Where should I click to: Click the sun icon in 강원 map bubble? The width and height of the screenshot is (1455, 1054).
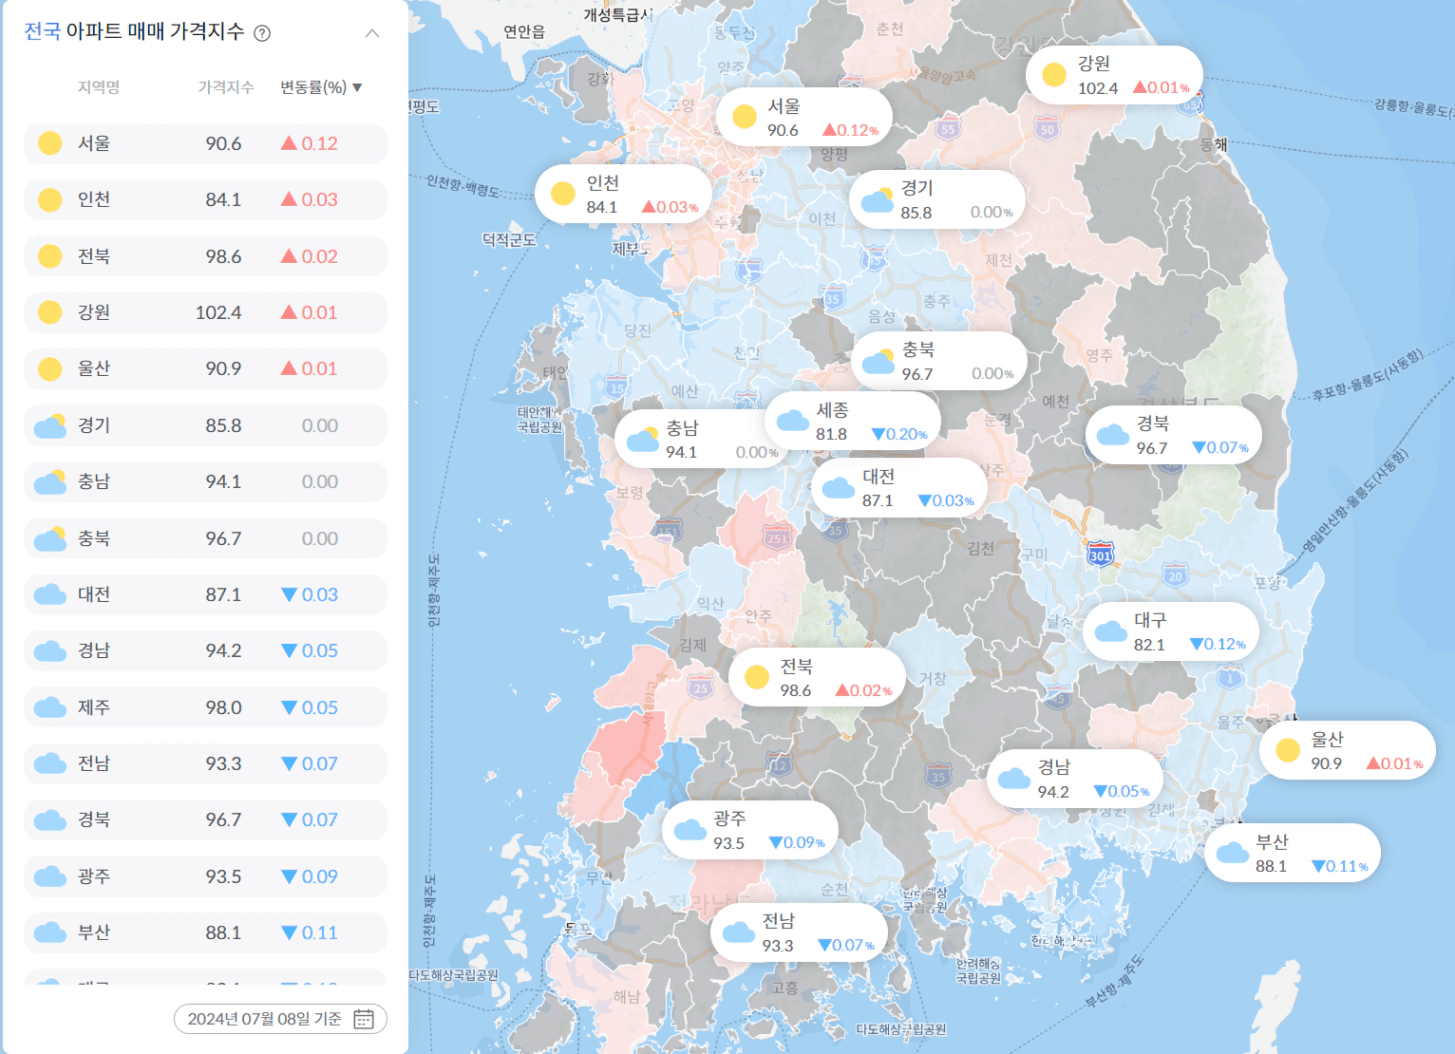tap(1054, 75)
